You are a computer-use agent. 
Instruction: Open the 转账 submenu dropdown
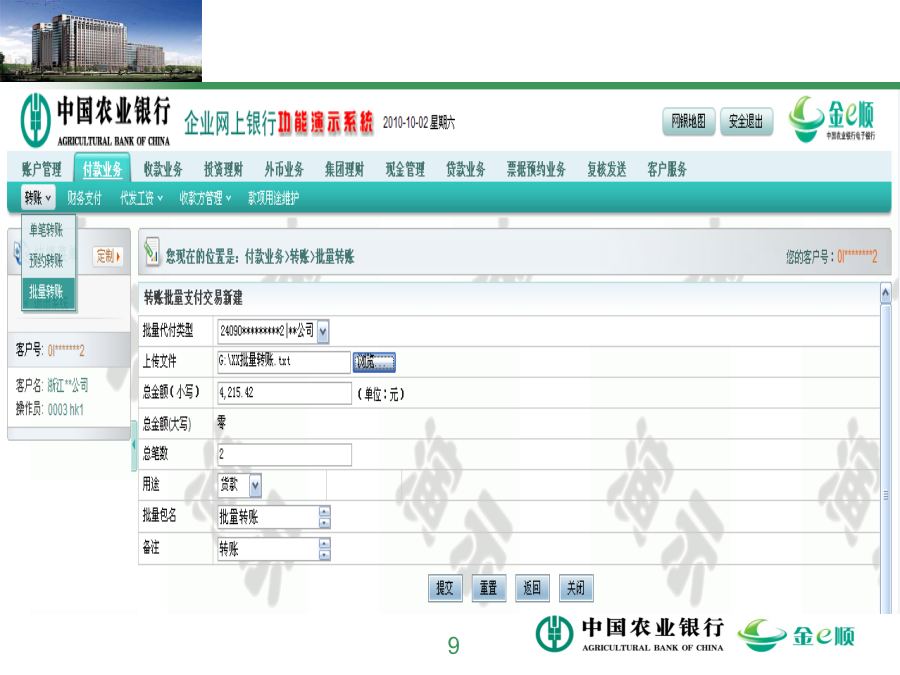pyautogui.click(x=37, y=198)
